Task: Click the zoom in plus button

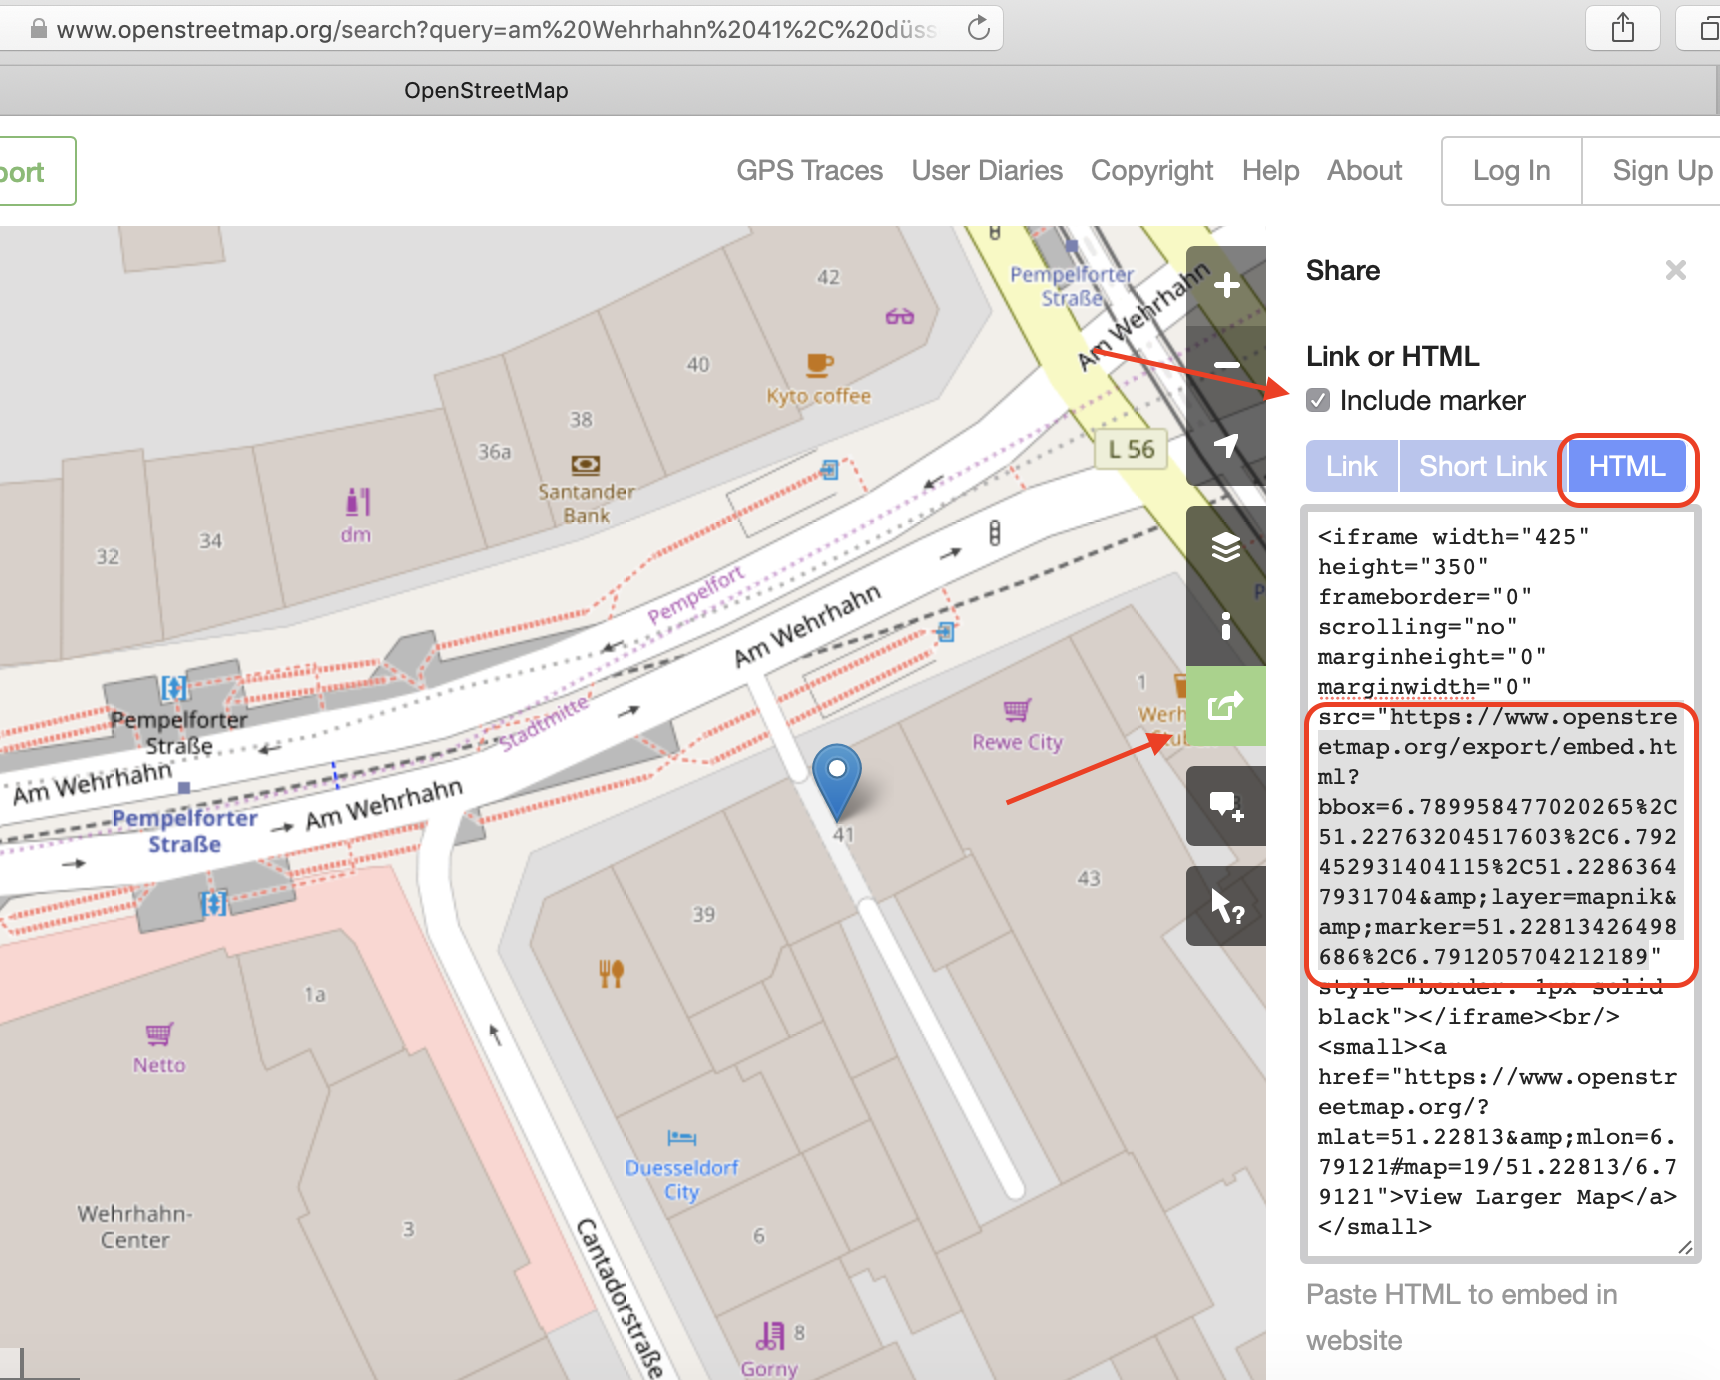Action: point(1226,286)
